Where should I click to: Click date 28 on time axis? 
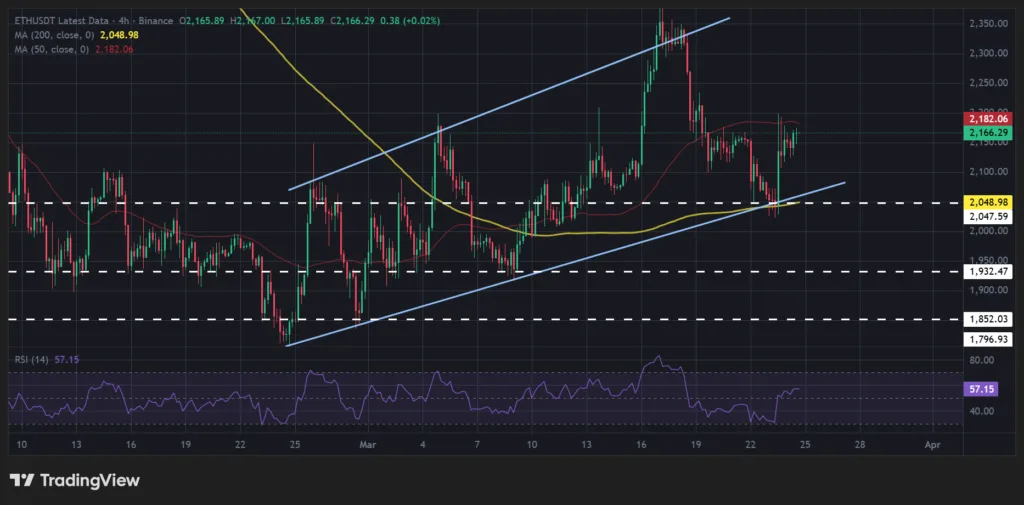(x=859, y=444)
